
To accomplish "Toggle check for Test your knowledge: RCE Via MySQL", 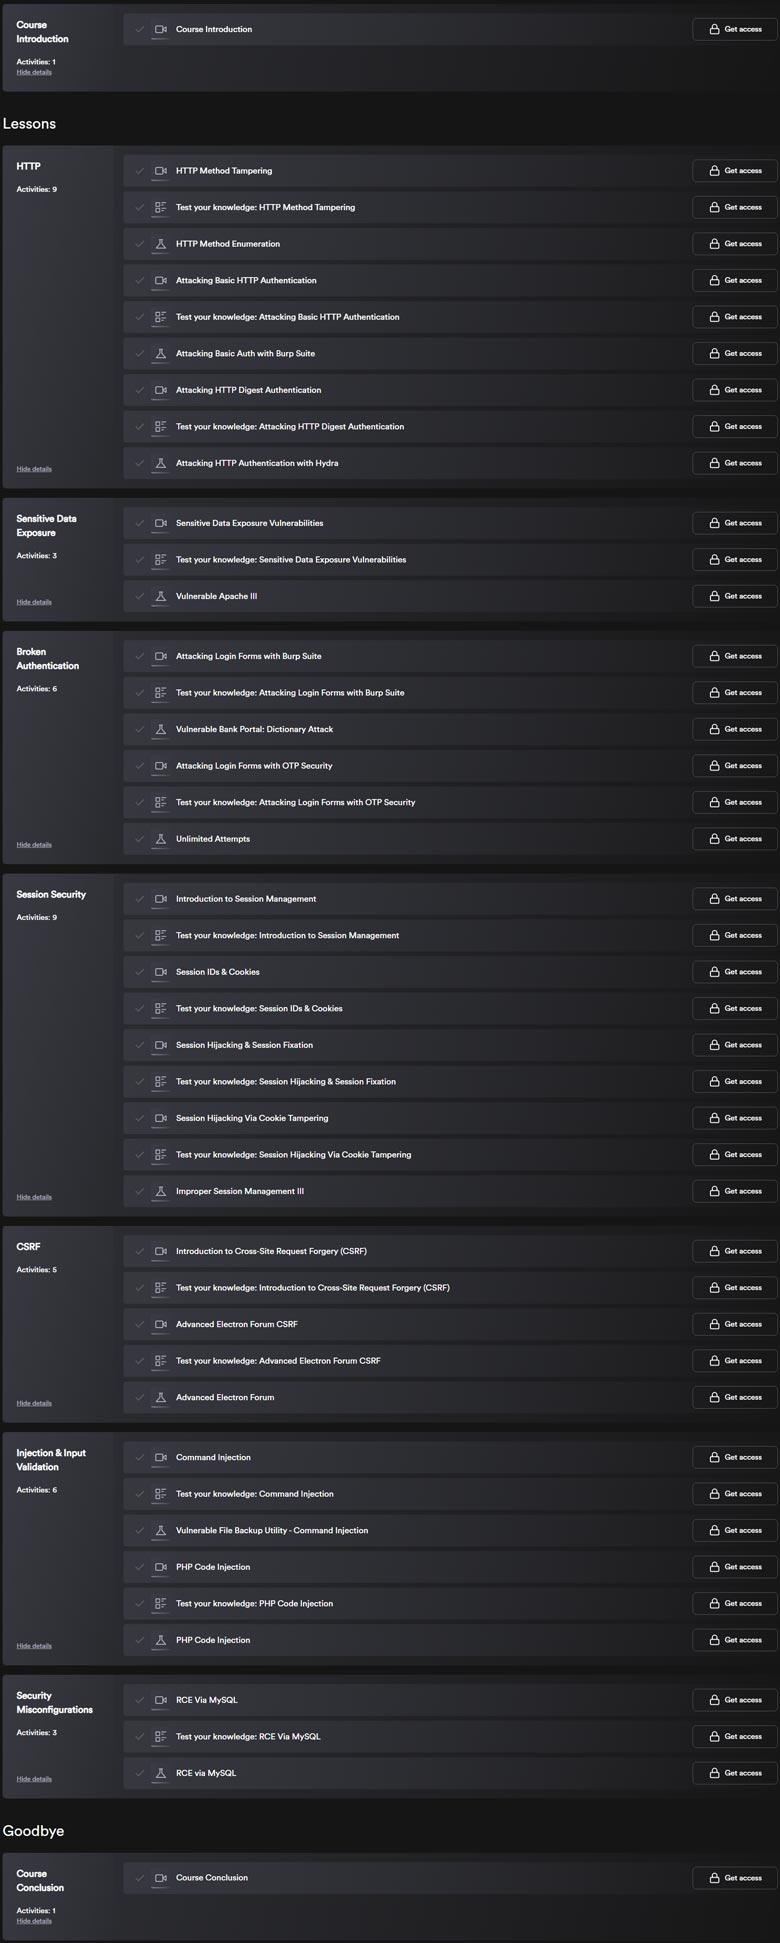I will 140,1737.
